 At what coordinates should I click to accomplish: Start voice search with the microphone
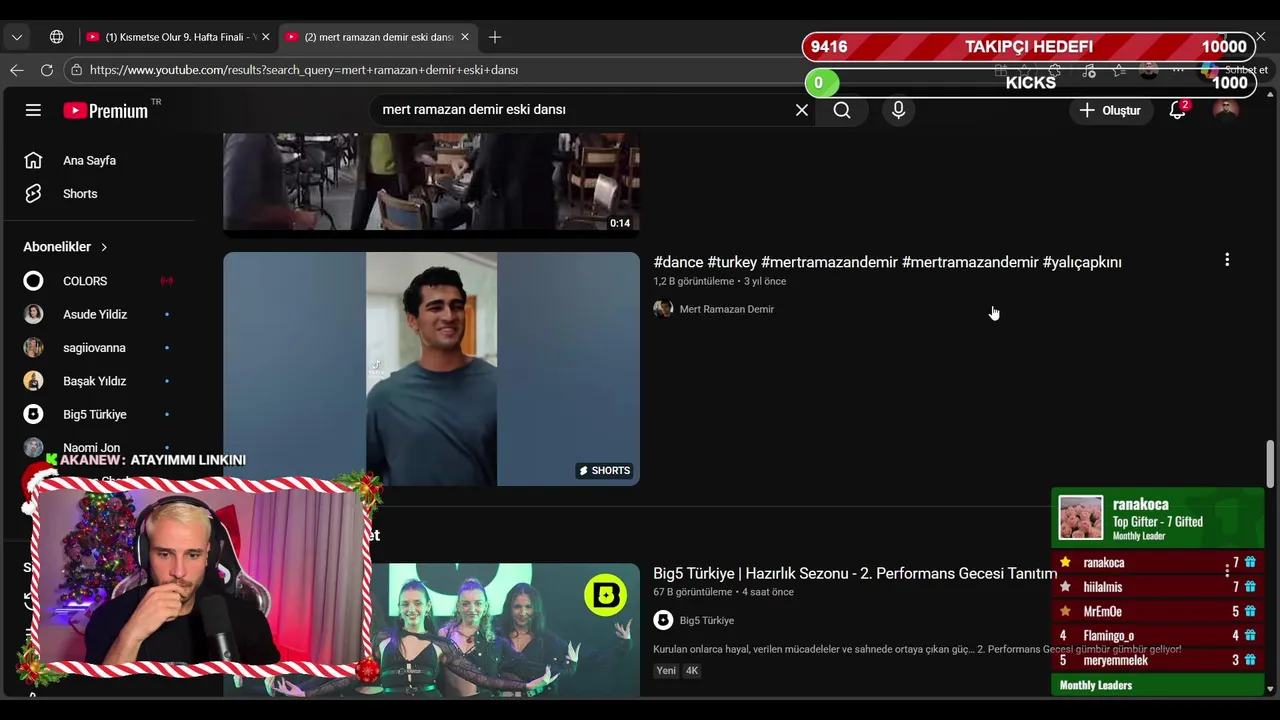click(x=898, y=110)
